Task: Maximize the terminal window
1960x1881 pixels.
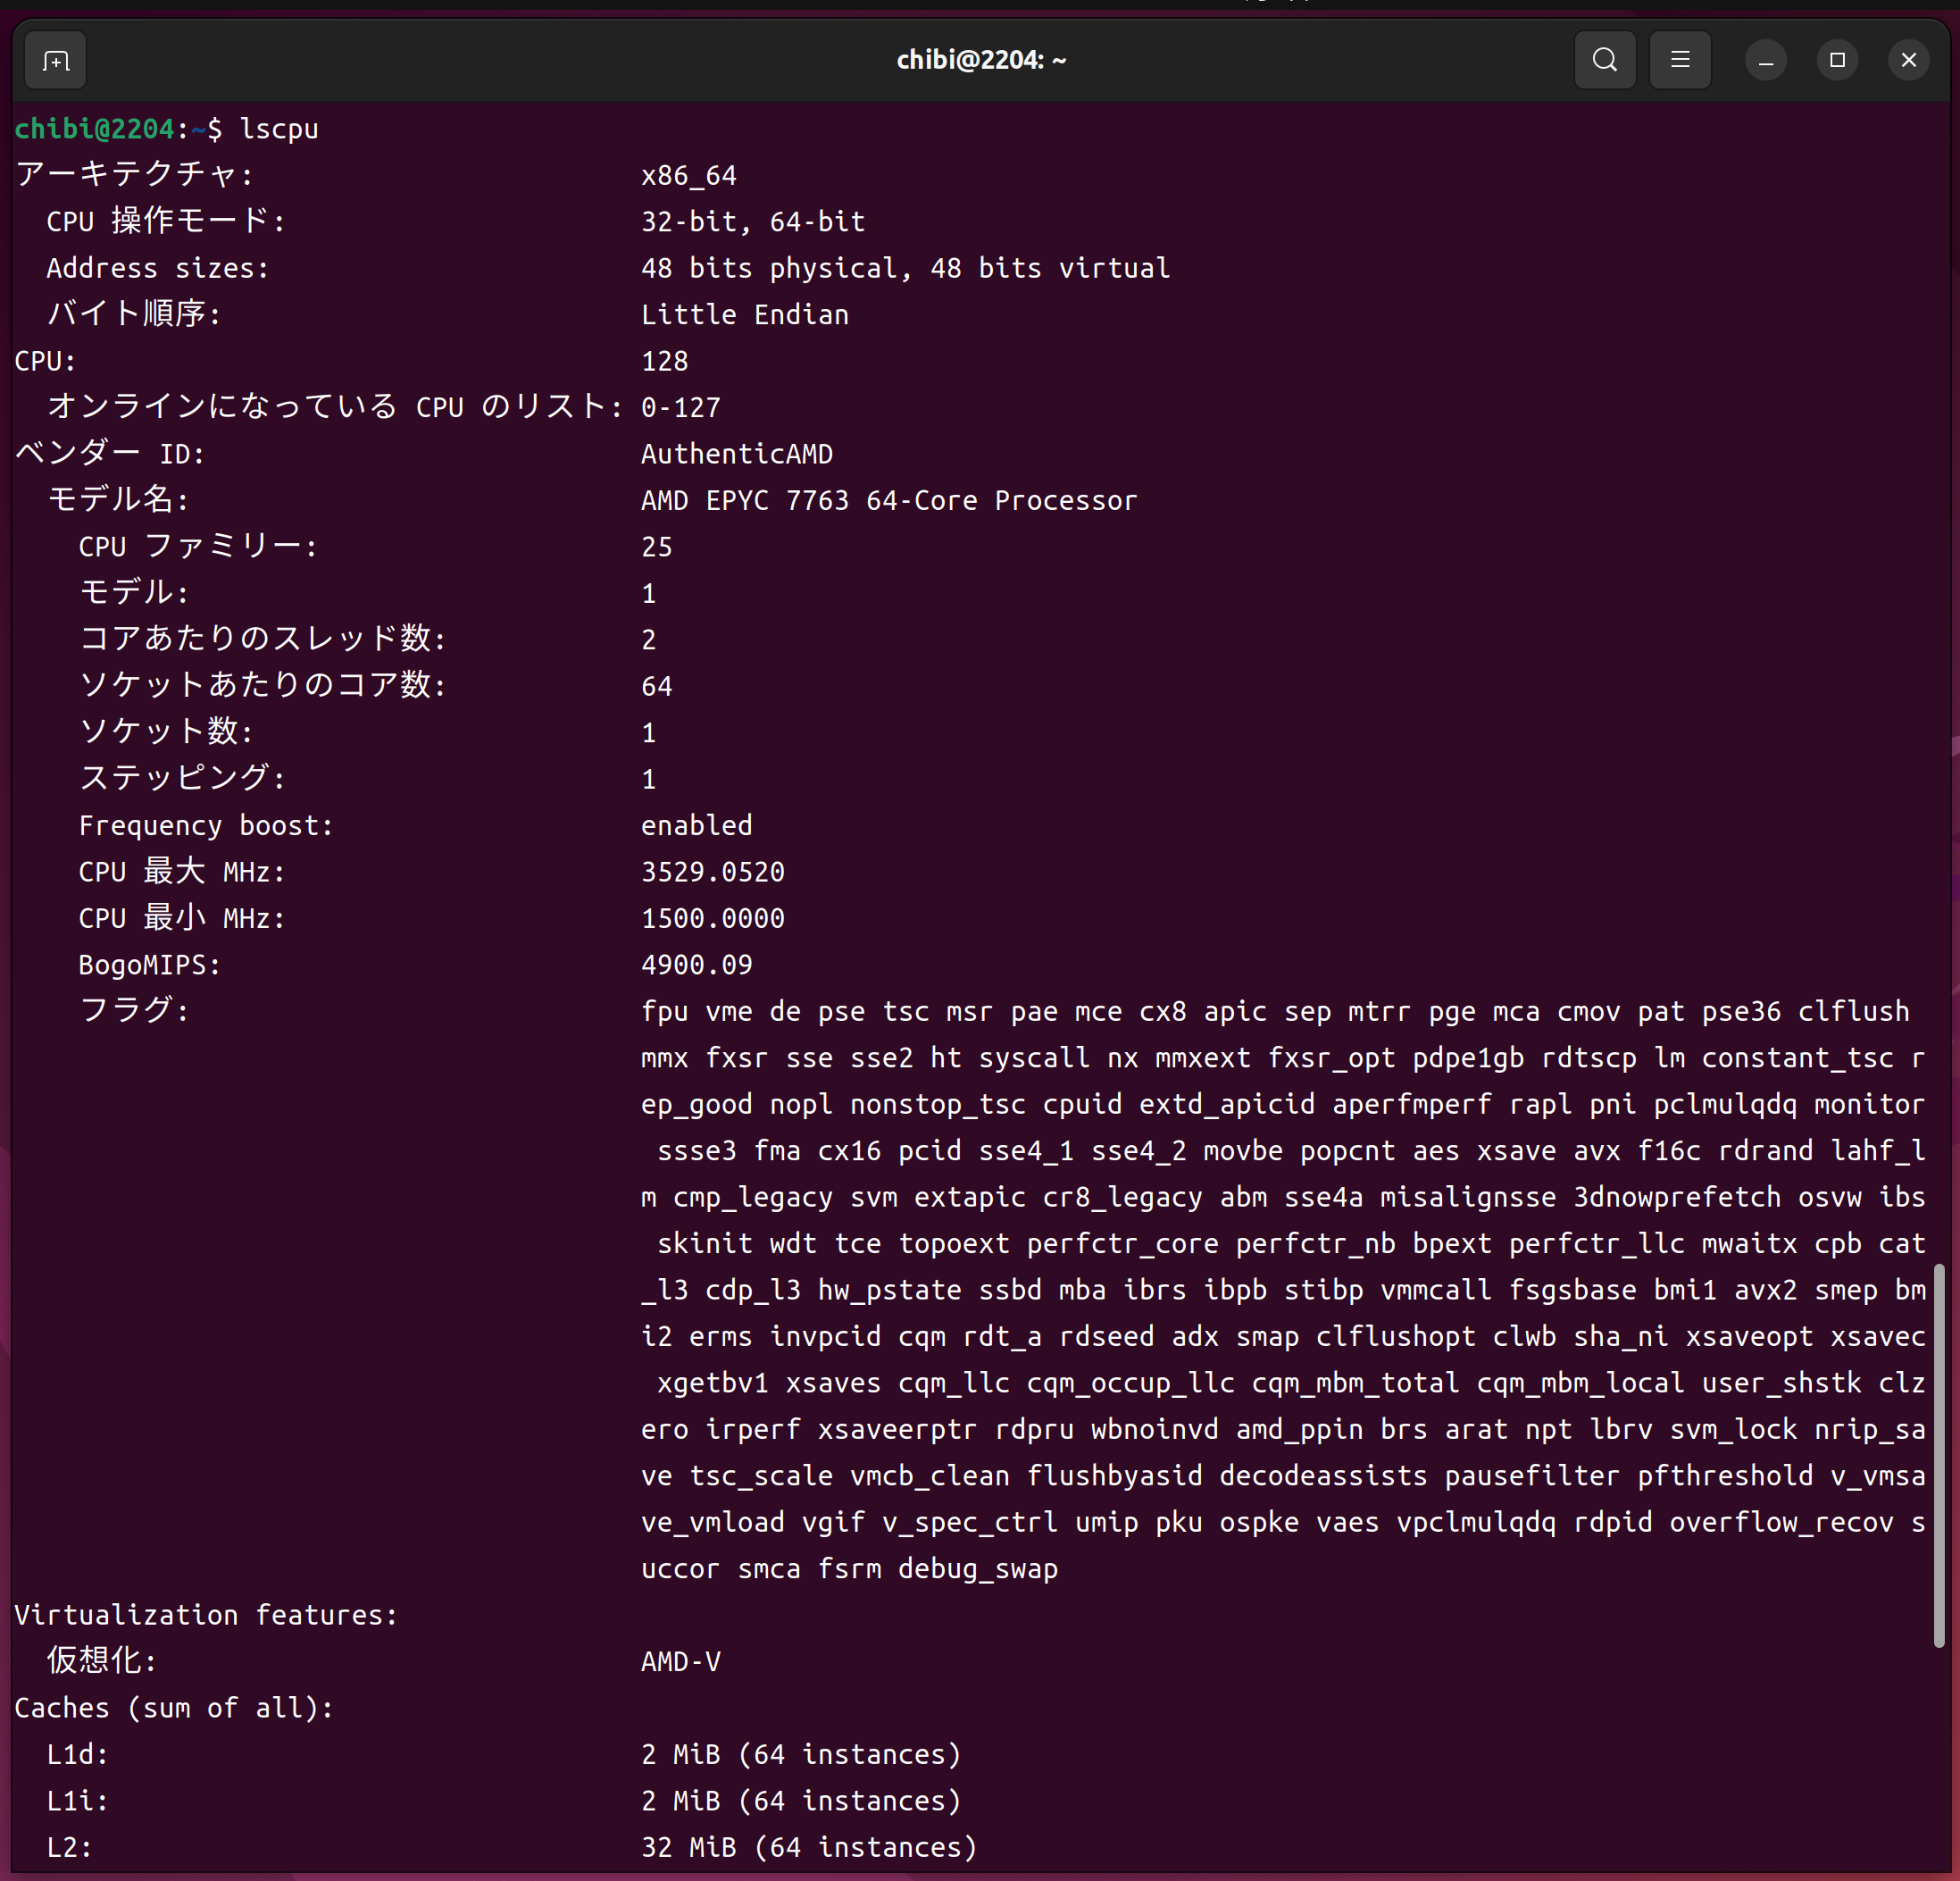Action: tap(1836, 61)
